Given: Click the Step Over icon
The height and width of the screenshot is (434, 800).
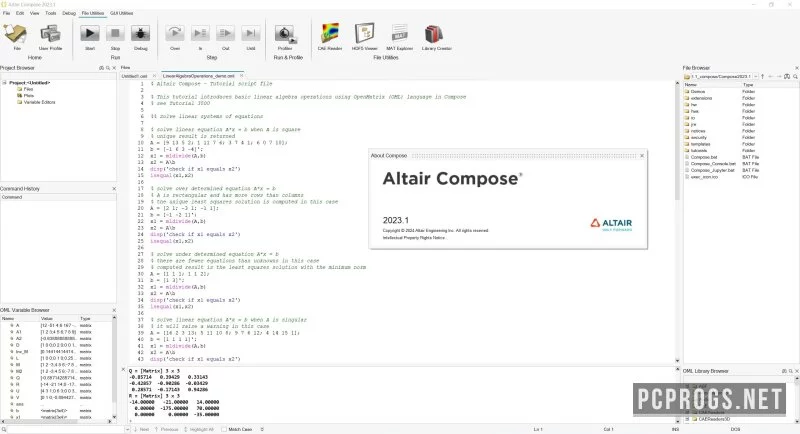Looking at the screenshot, I should [175, 35].
